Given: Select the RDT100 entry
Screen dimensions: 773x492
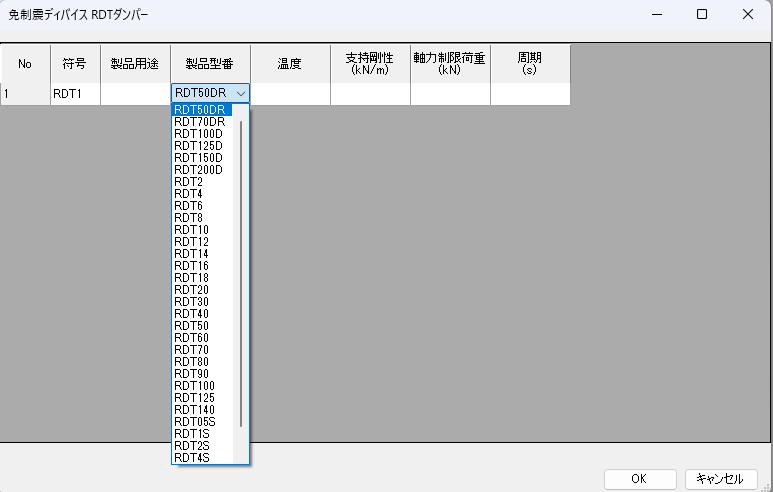Looking at the screenshot, I should (x=202, y=386).
